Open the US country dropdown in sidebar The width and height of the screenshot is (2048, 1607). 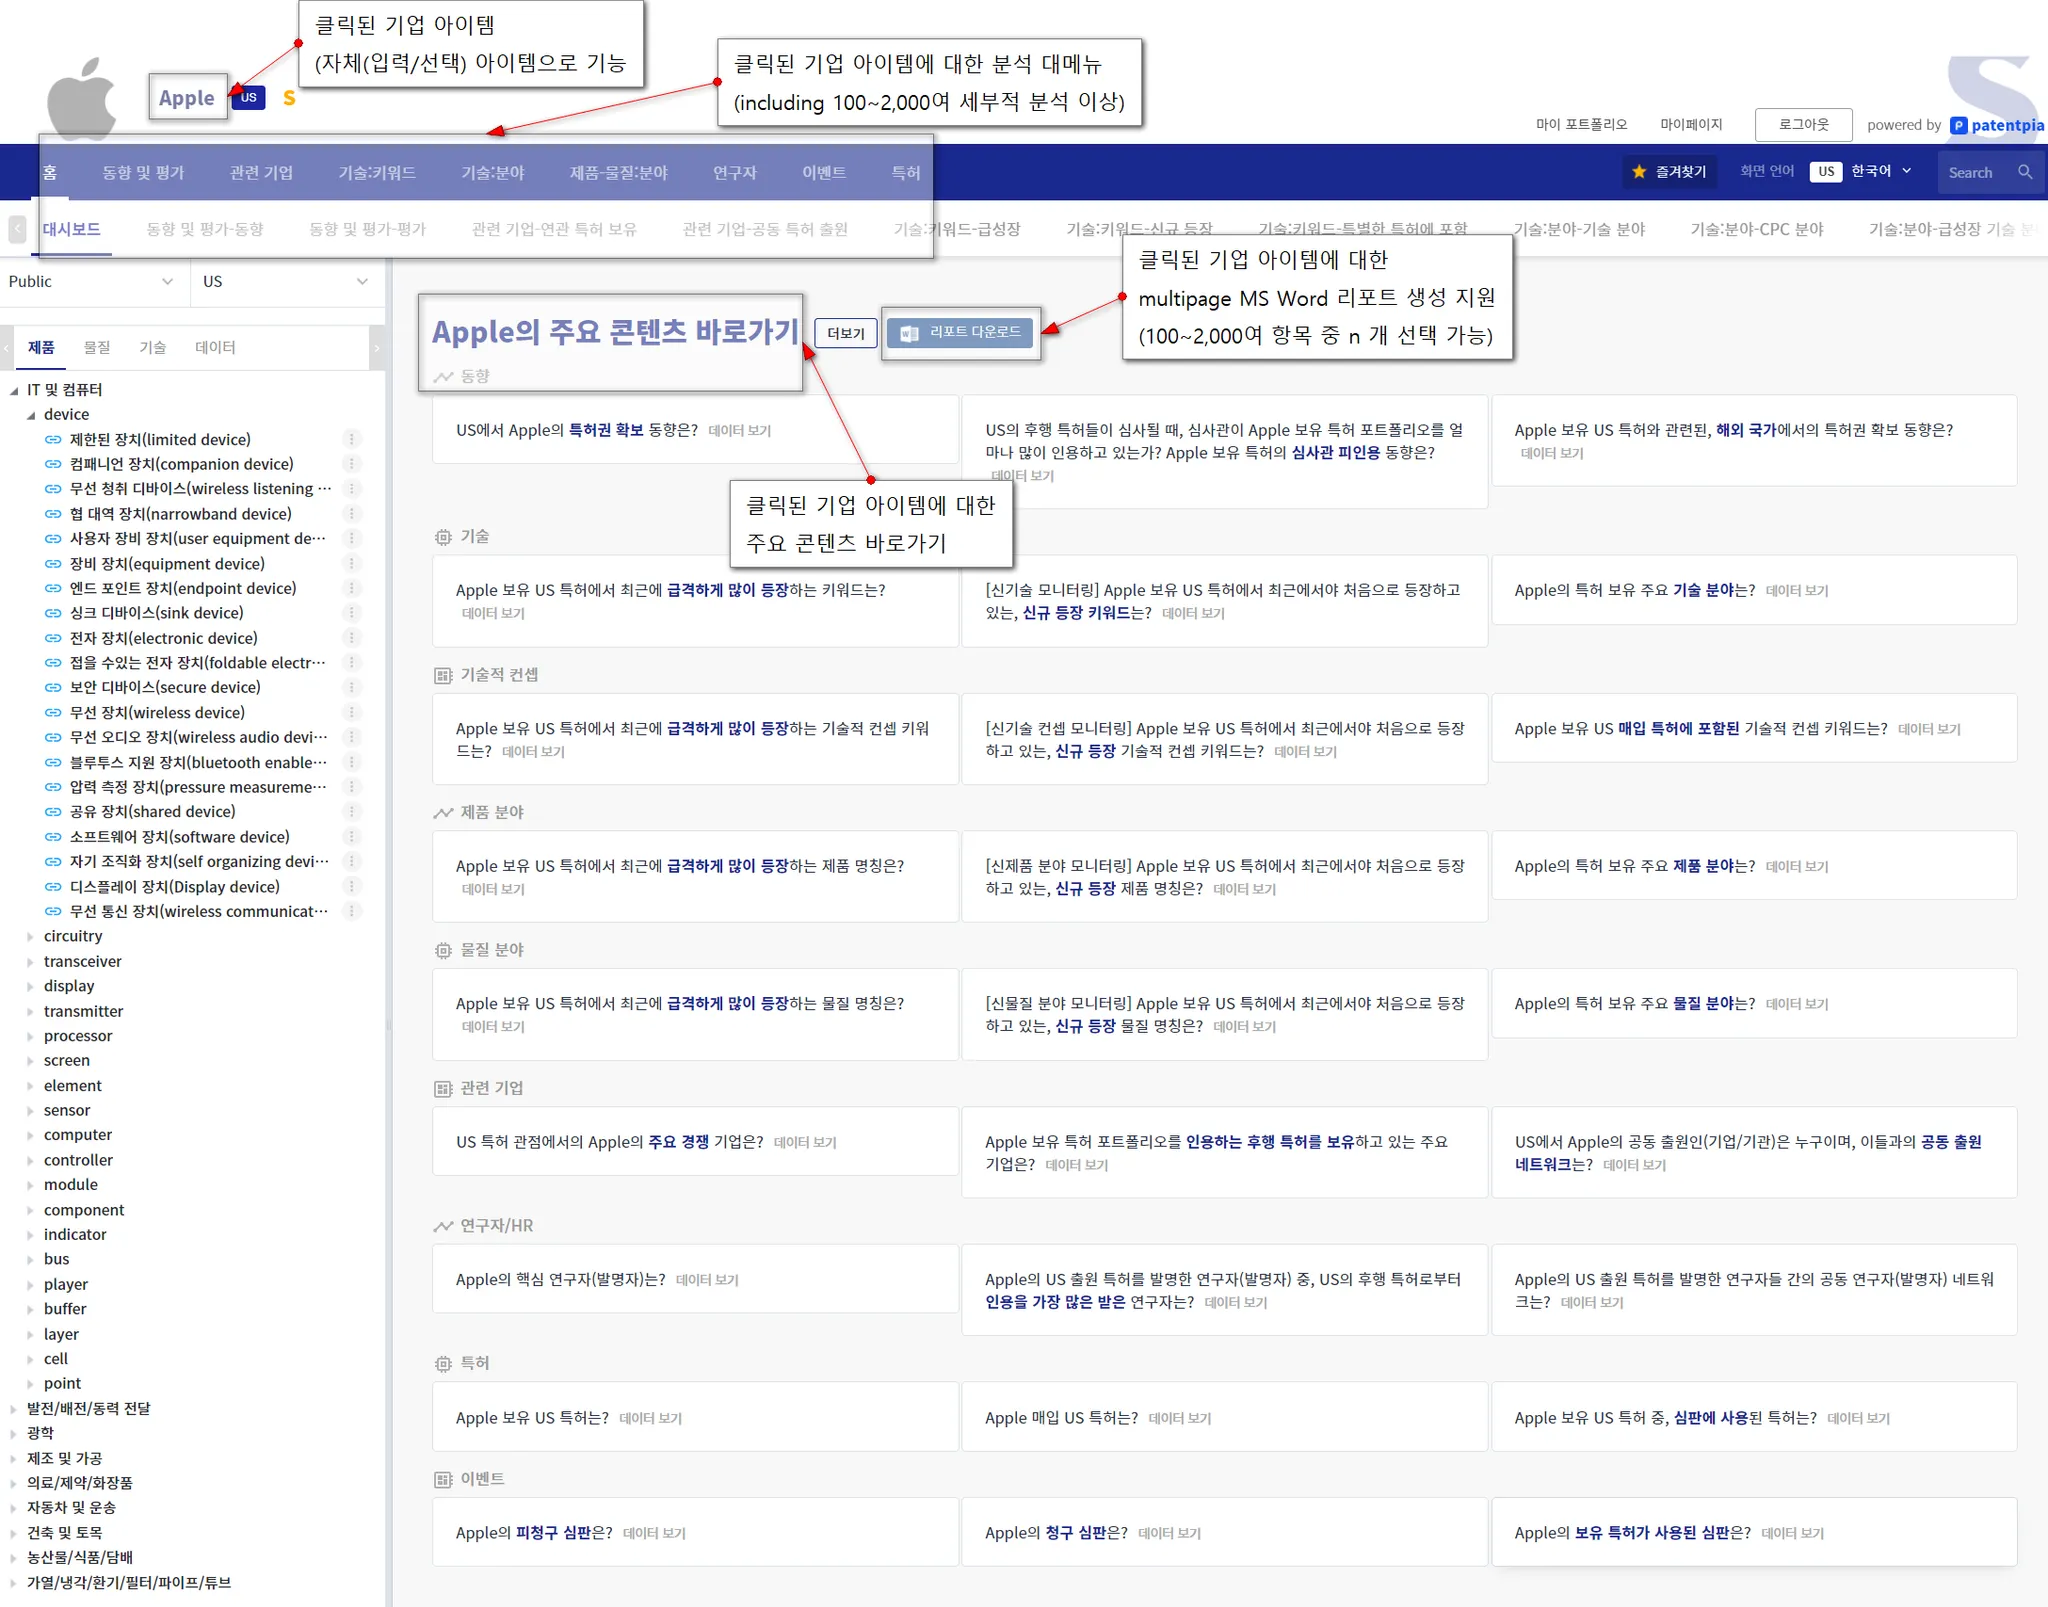285,282
